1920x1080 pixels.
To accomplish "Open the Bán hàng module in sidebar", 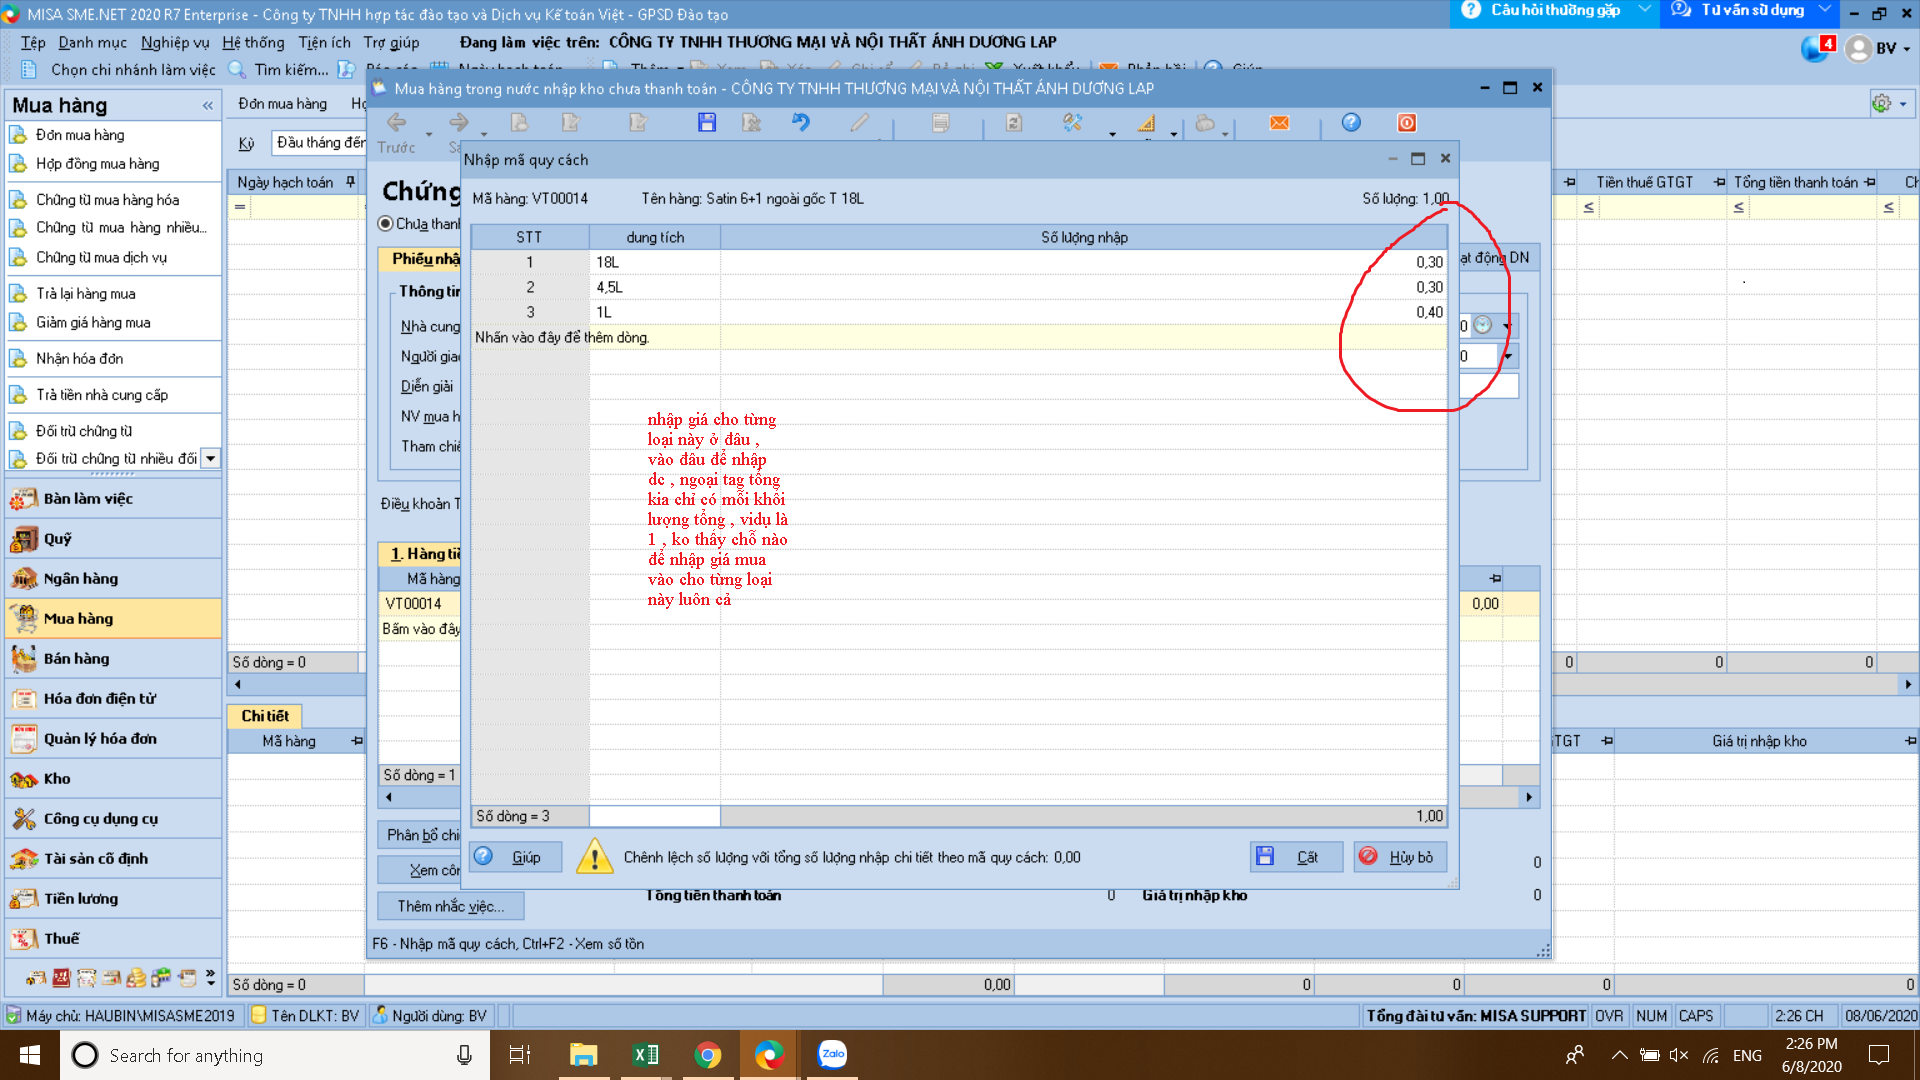I will (113, 659).
